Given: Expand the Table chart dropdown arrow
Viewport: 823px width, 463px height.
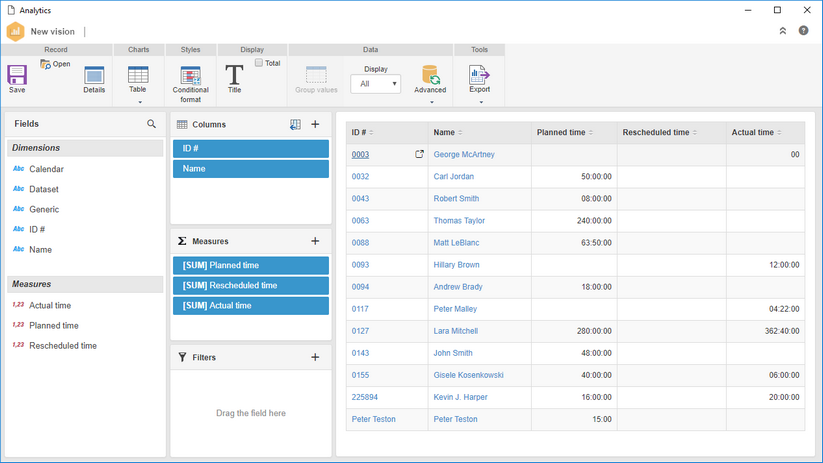Looking at the screenshot, I should tap(140, 102).
